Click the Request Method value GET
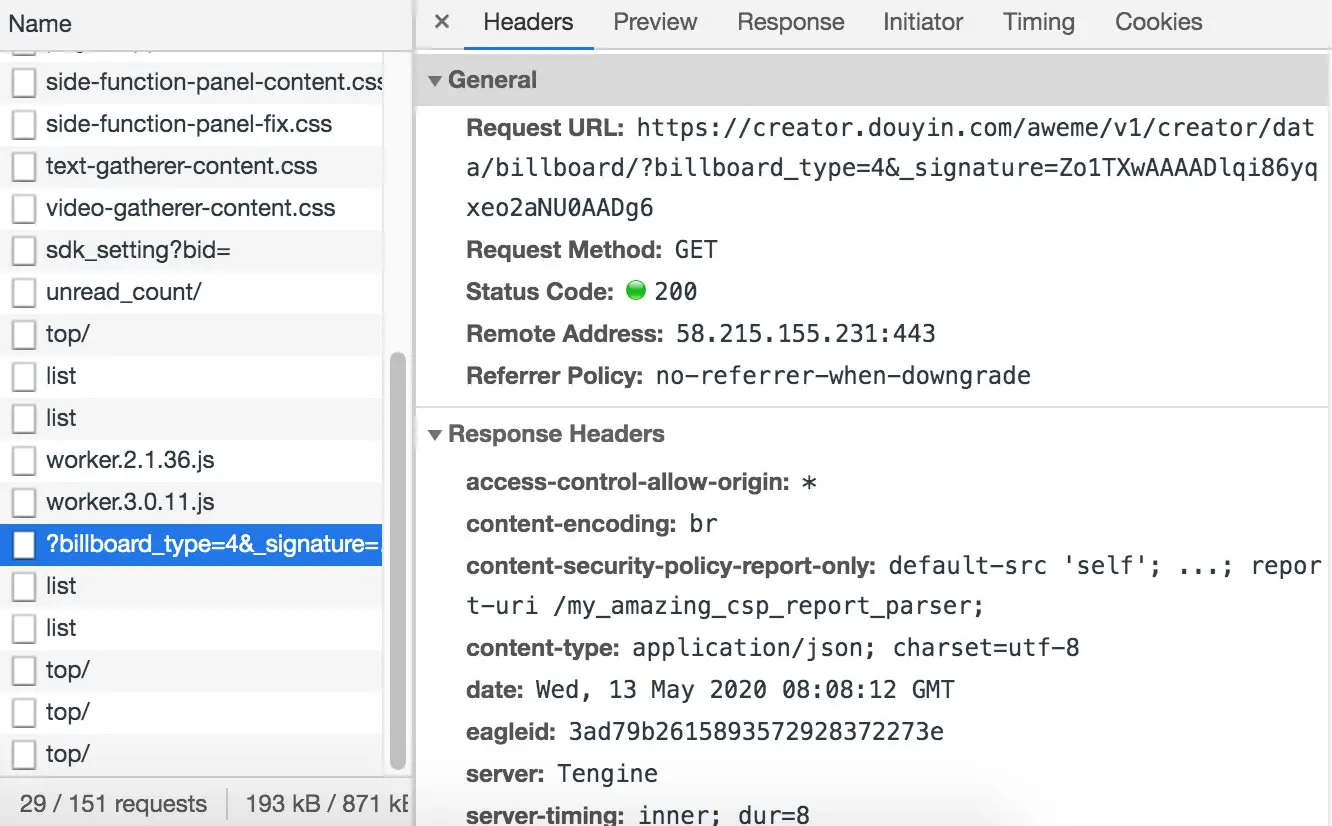Viewport: 1332px width, 826px height. pyautogui.click(x=696, y=250)
